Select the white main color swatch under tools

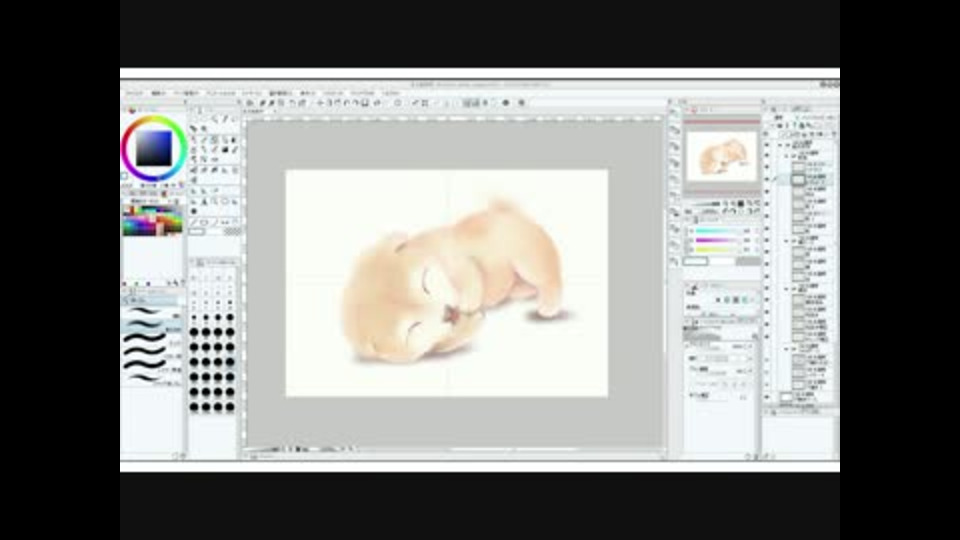coord(197,231)
